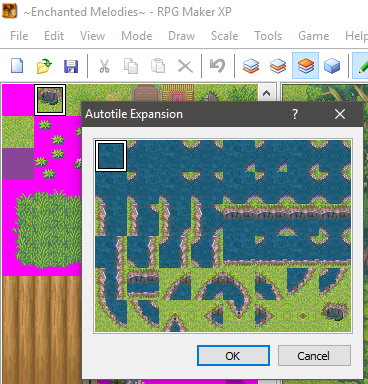
Task: Open the File menu
Action: coord(19,36)
